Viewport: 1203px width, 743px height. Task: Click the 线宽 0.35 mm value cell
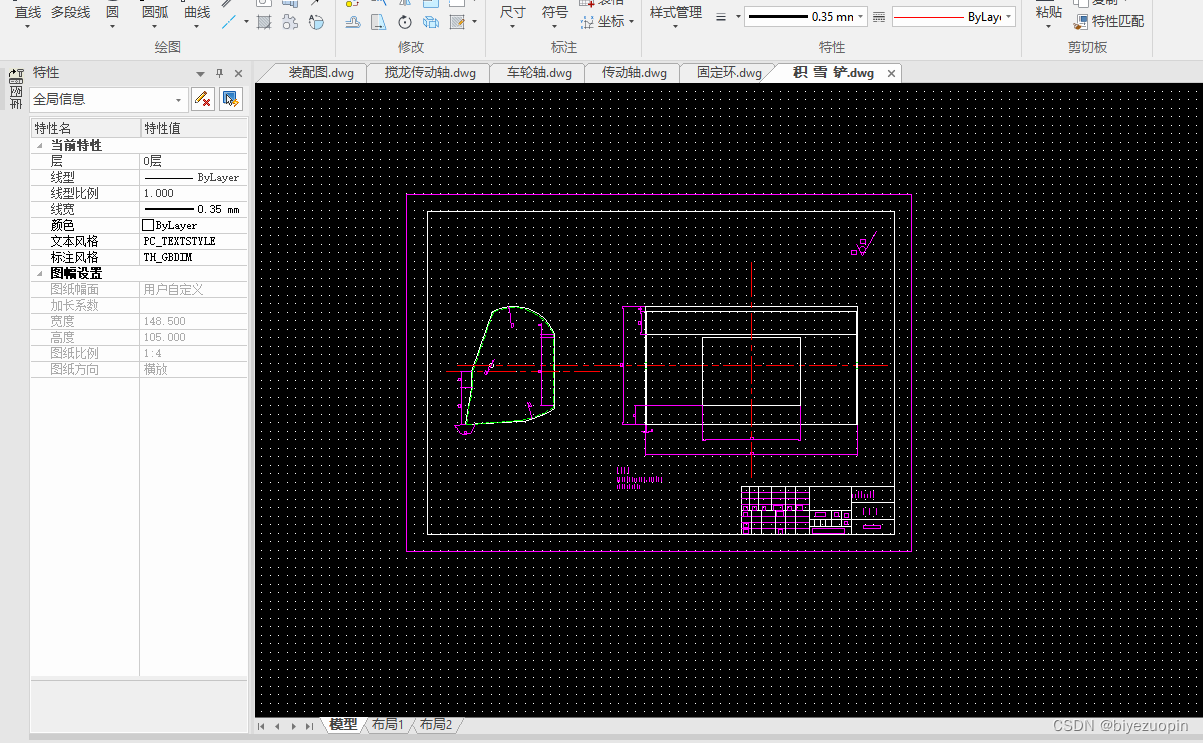tap(193, 209)
